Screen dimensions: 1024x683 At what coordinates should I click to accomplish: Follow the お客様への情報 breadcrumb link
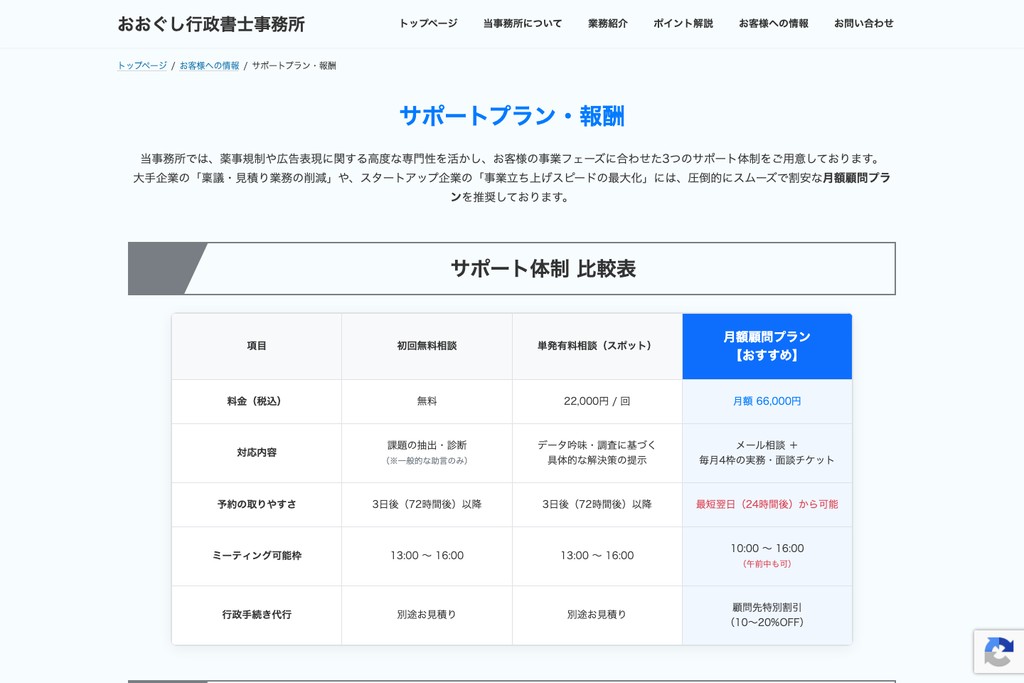pyautogui.click(x=209, y=65)
